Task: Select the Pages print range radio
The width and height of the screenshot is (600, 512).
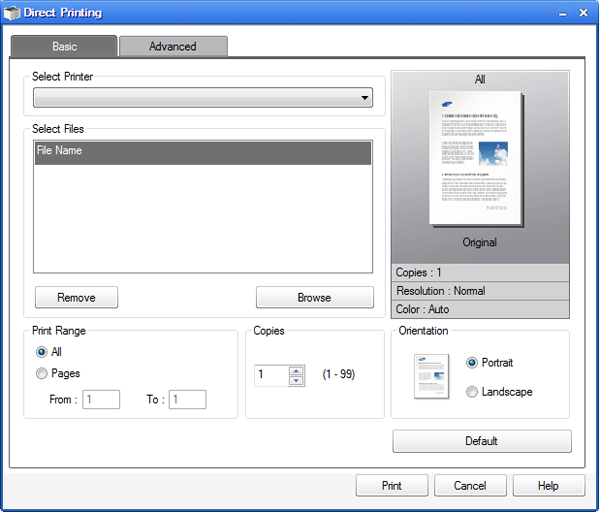Action: click(x=41, y=373)
